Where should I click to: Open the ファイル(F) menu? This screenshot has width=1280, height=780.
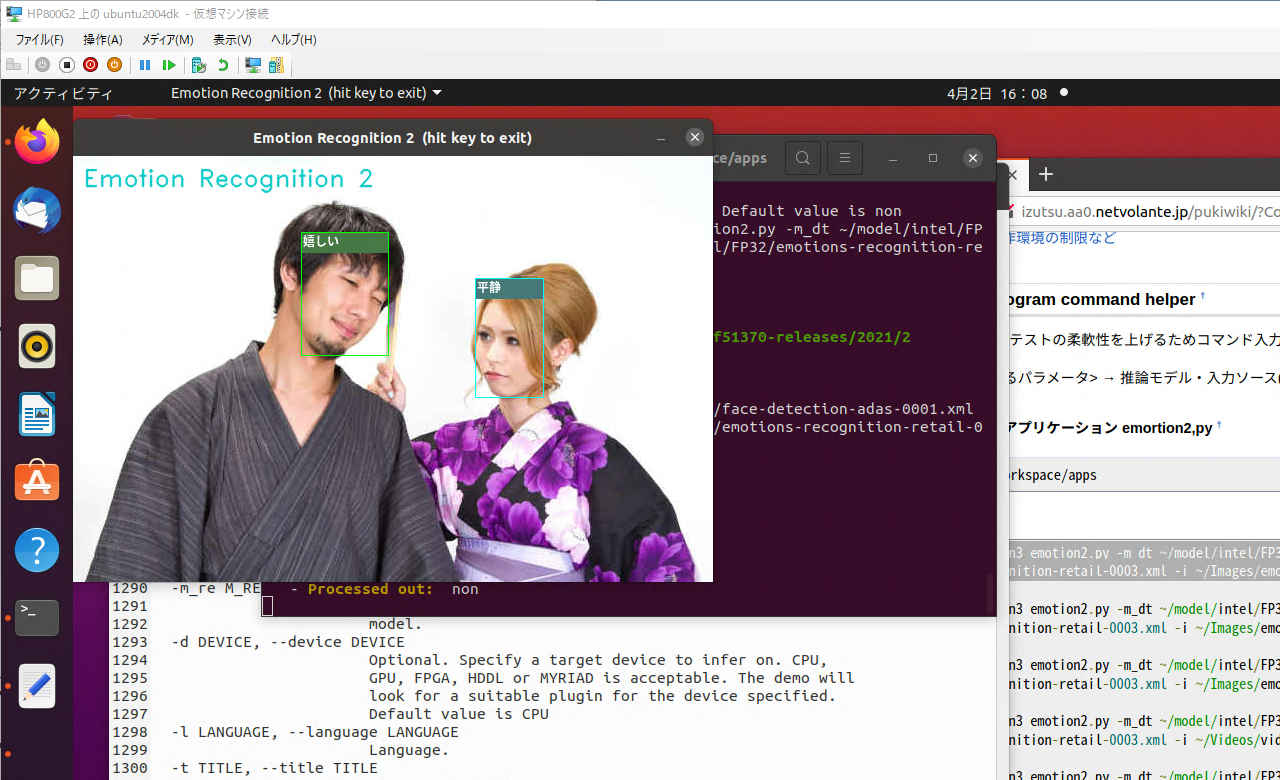39,39
